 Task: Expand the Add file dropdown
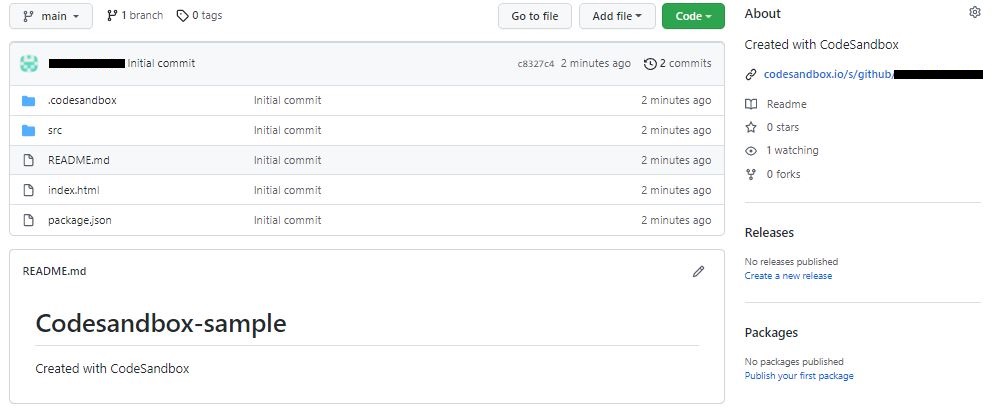coord(618,16)
